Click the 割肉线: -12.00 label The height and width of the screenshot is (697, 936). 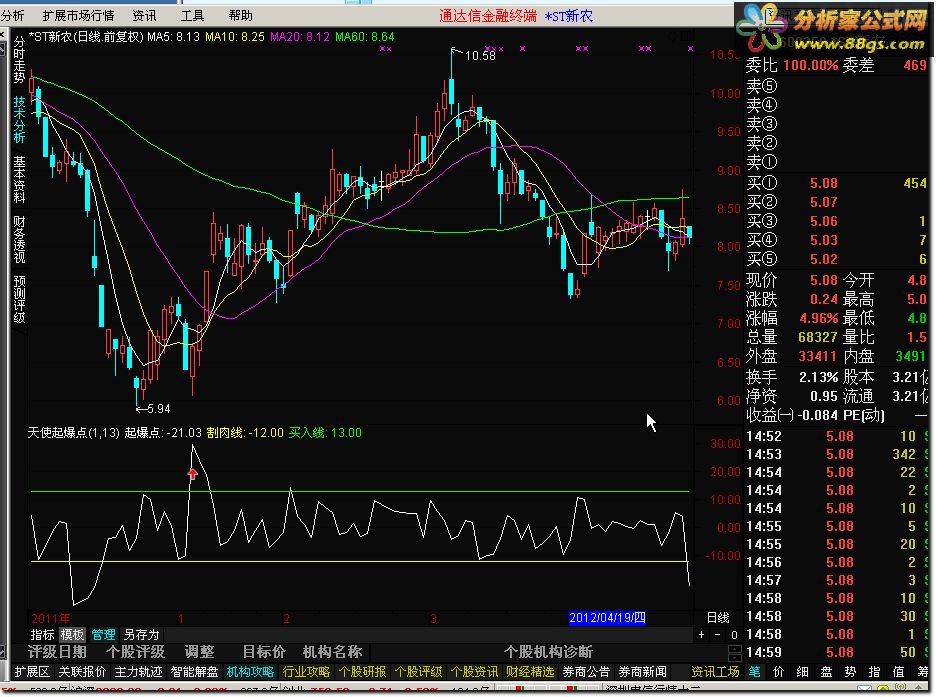pyautogui.click(x=245, y=433)
